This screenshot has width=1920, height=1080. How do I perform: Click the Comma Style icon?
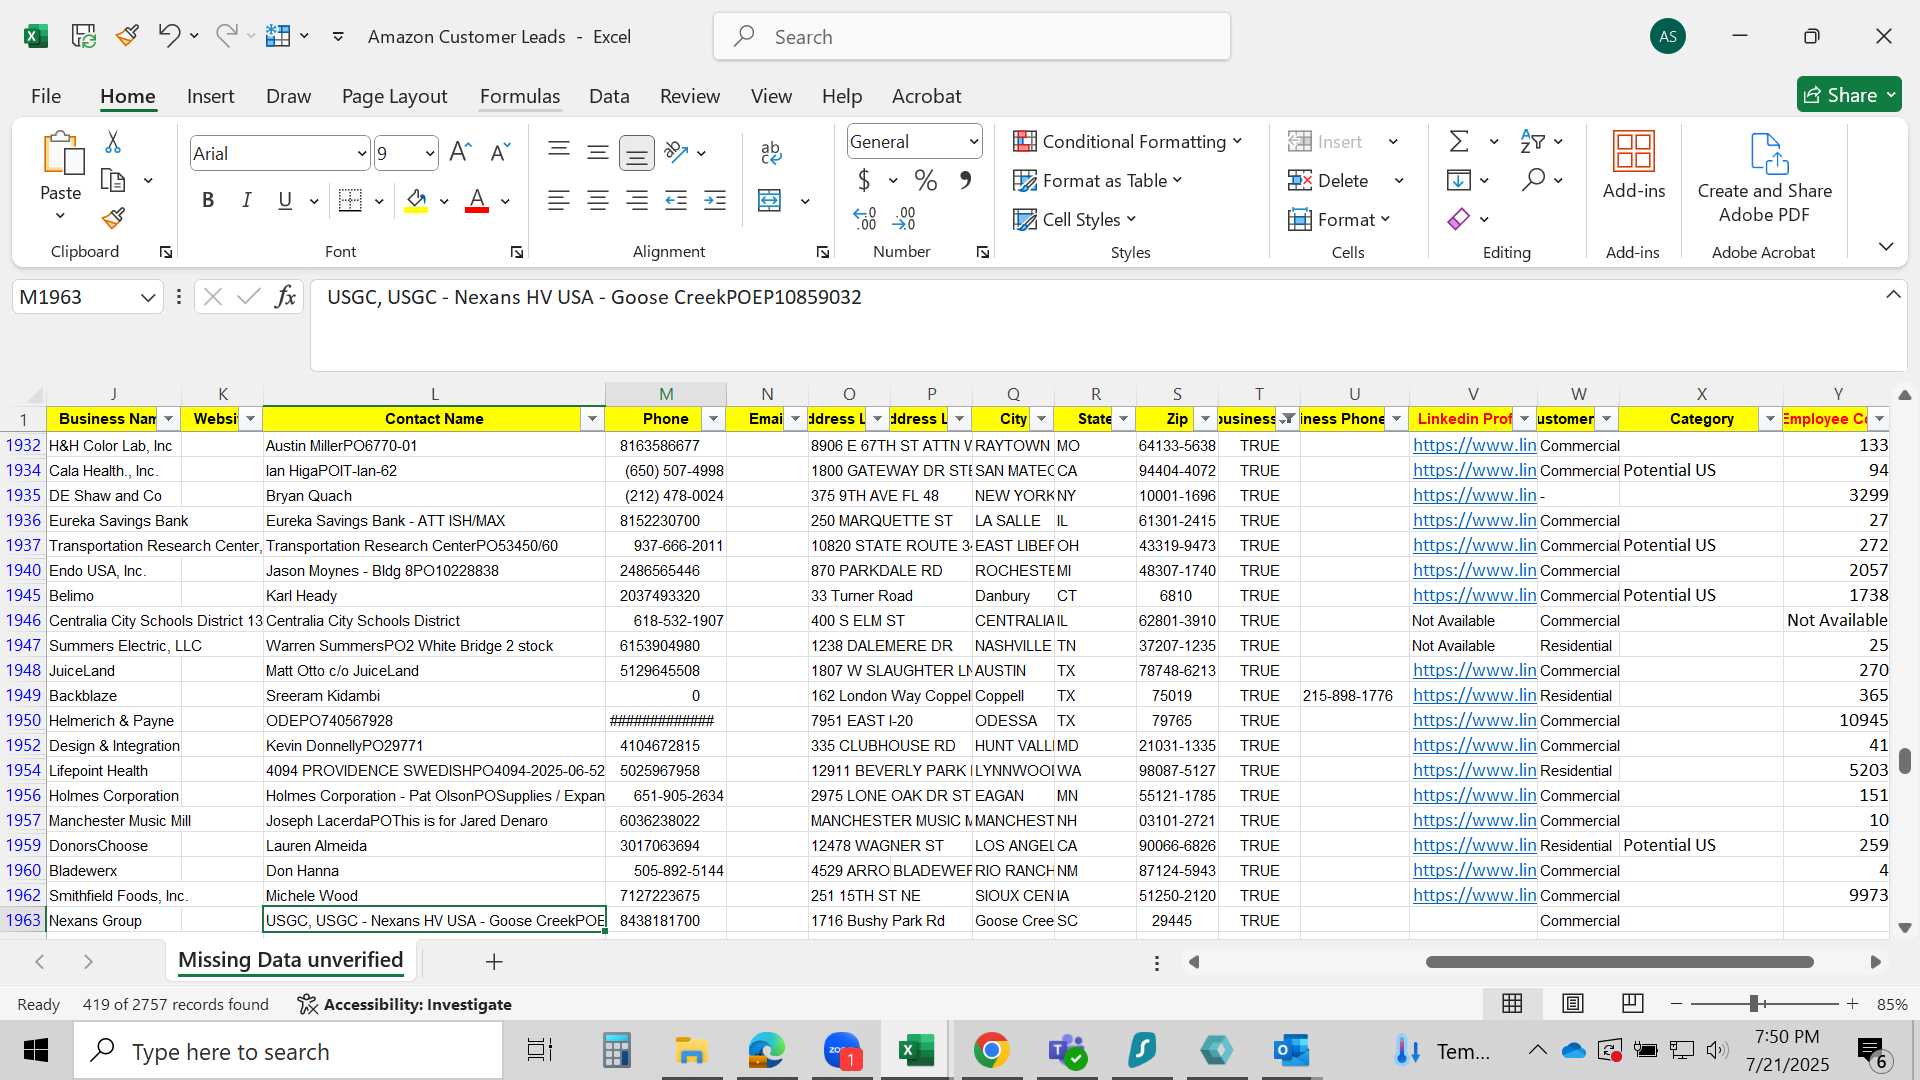coord(965,180)
